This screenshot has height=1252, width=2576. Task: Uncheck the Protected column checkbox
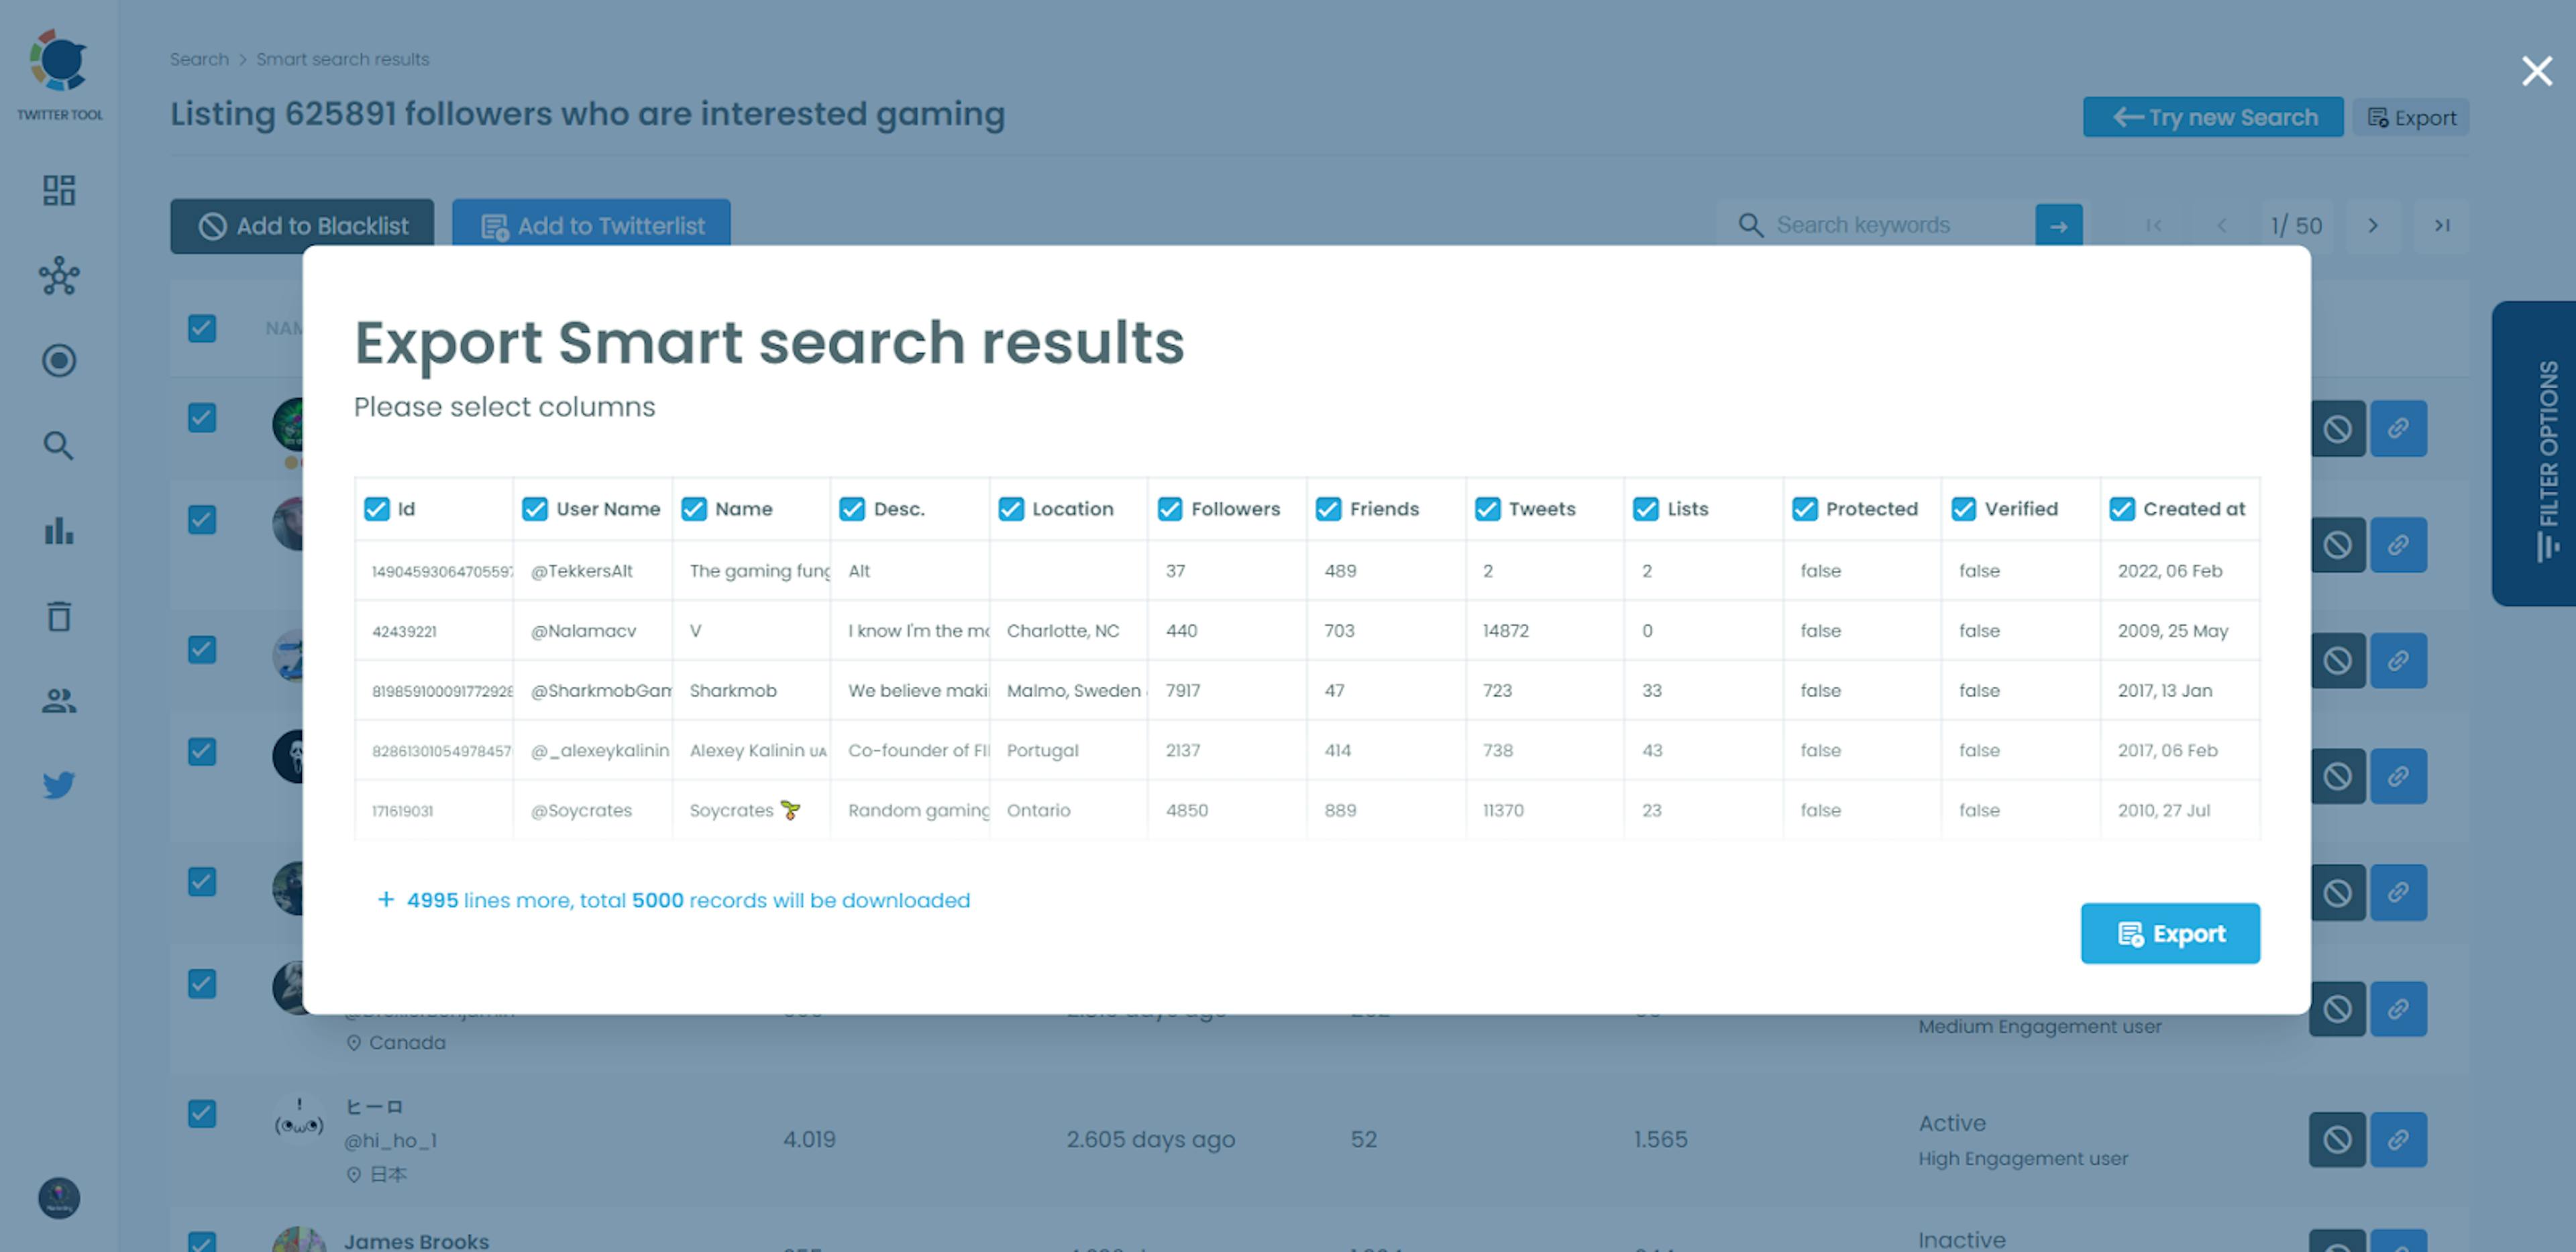[1804, 509]
